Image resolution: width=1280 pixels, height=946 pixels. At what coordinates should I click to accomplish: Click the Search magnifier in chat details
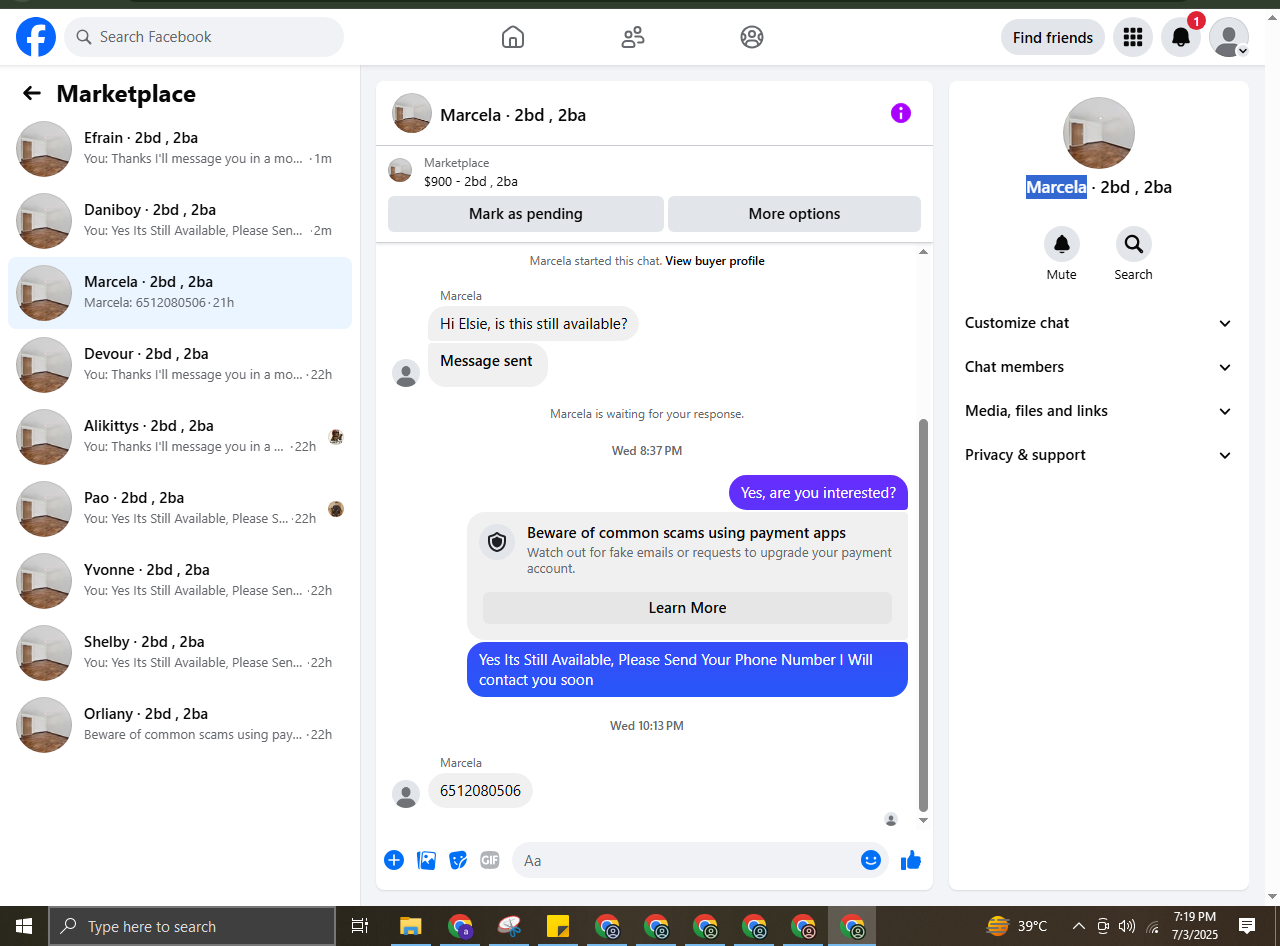[x=1134, y=244]
